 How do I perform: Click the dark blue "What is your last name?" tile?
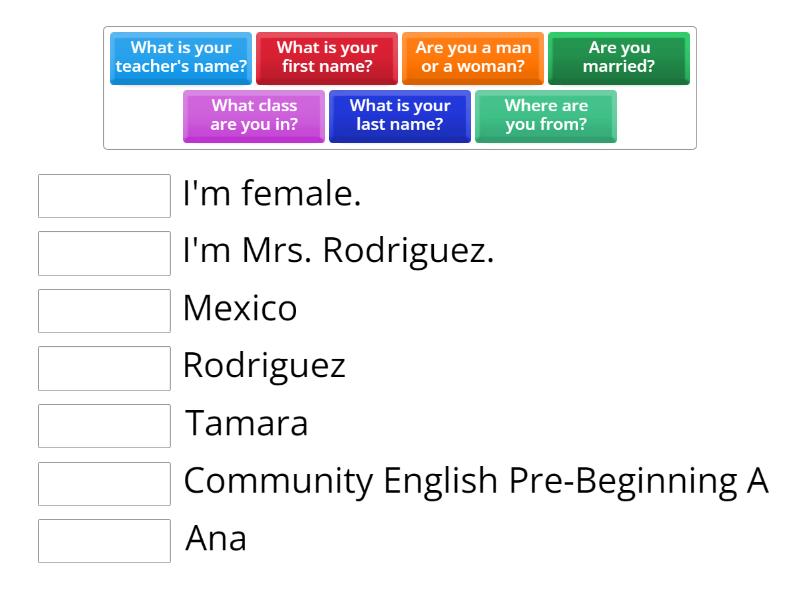pyautogui.click(x=400, y=116)
